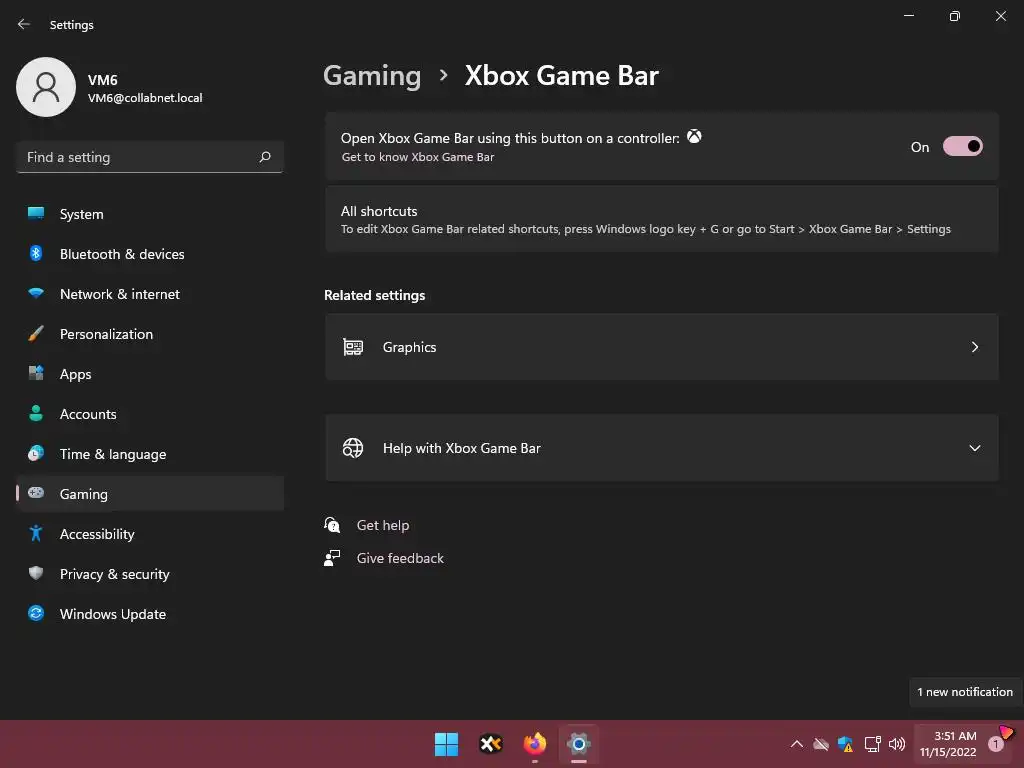Open Get to know Xbox Game Bar link
1024x768 pixels.
418,157
